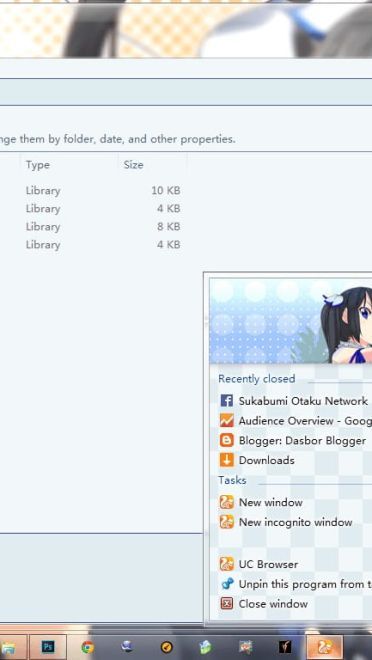Open the black icon with orange figure on taskbar
The height and width of the screenshot is (660, 372).
click(285, 647)
